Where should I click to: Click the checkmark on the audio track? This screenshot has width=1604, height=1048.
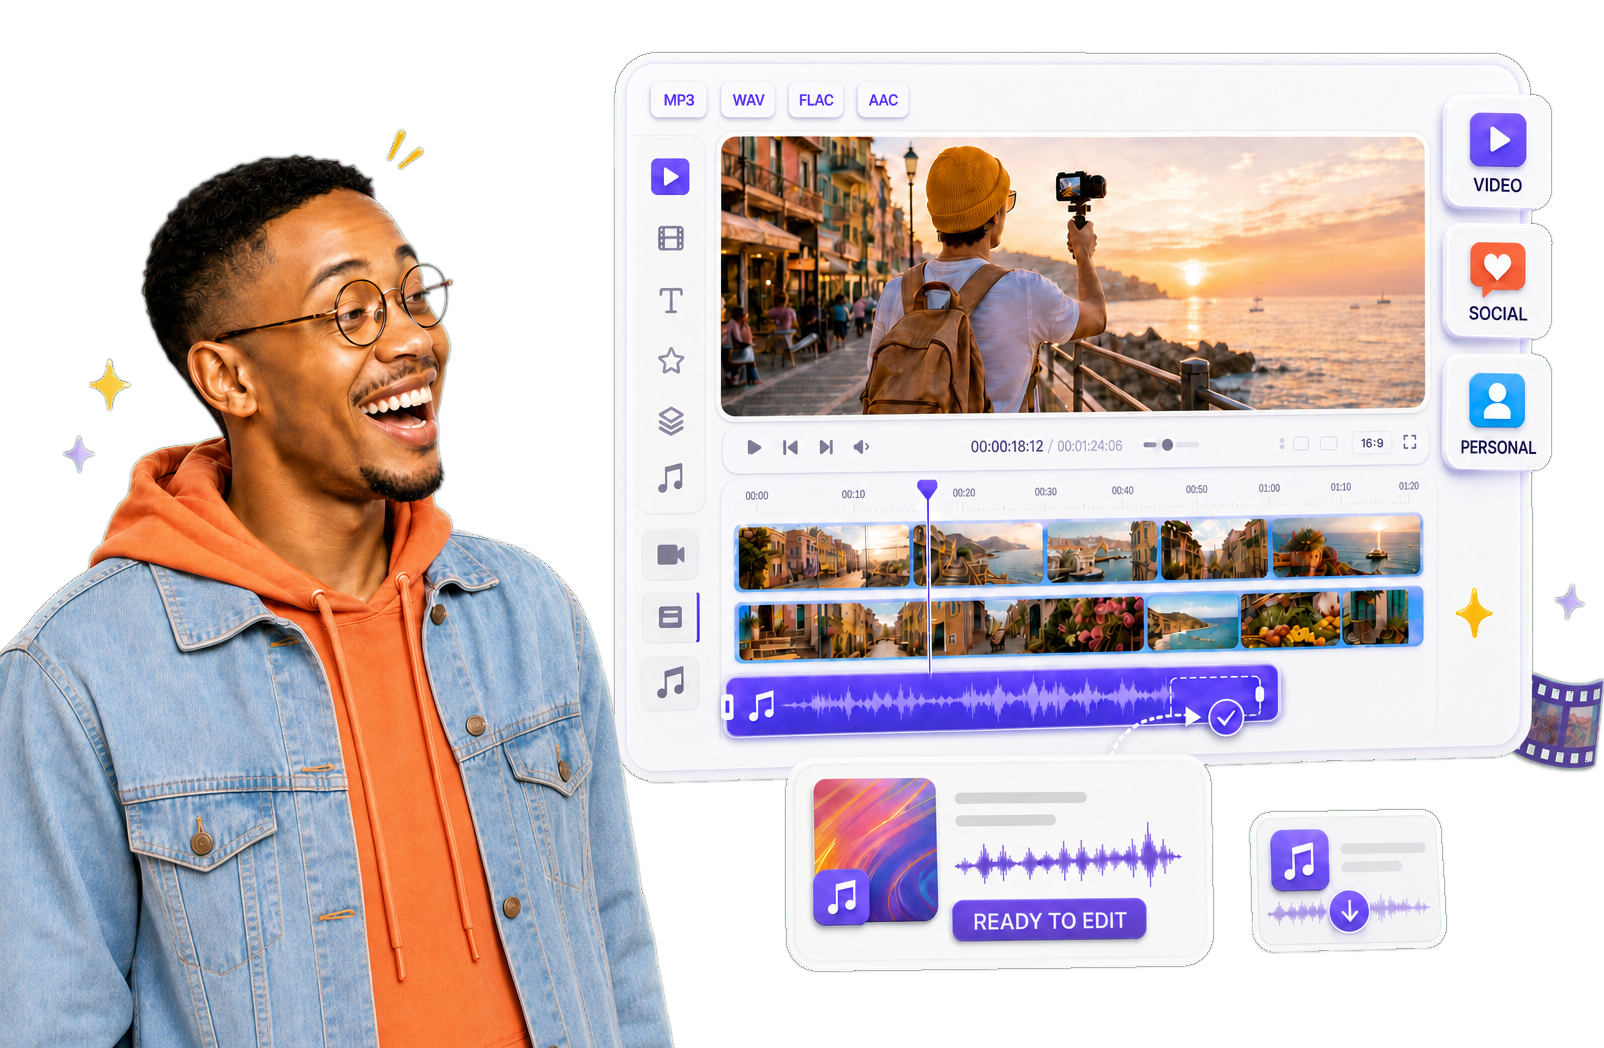[x=1226, y=717]
